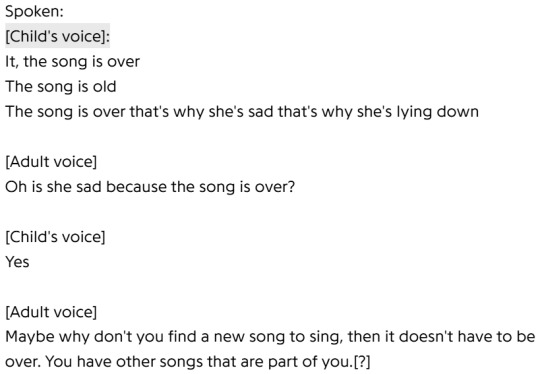
Task: Click the line 'over. You have other songs'
Action: point(188,362)
